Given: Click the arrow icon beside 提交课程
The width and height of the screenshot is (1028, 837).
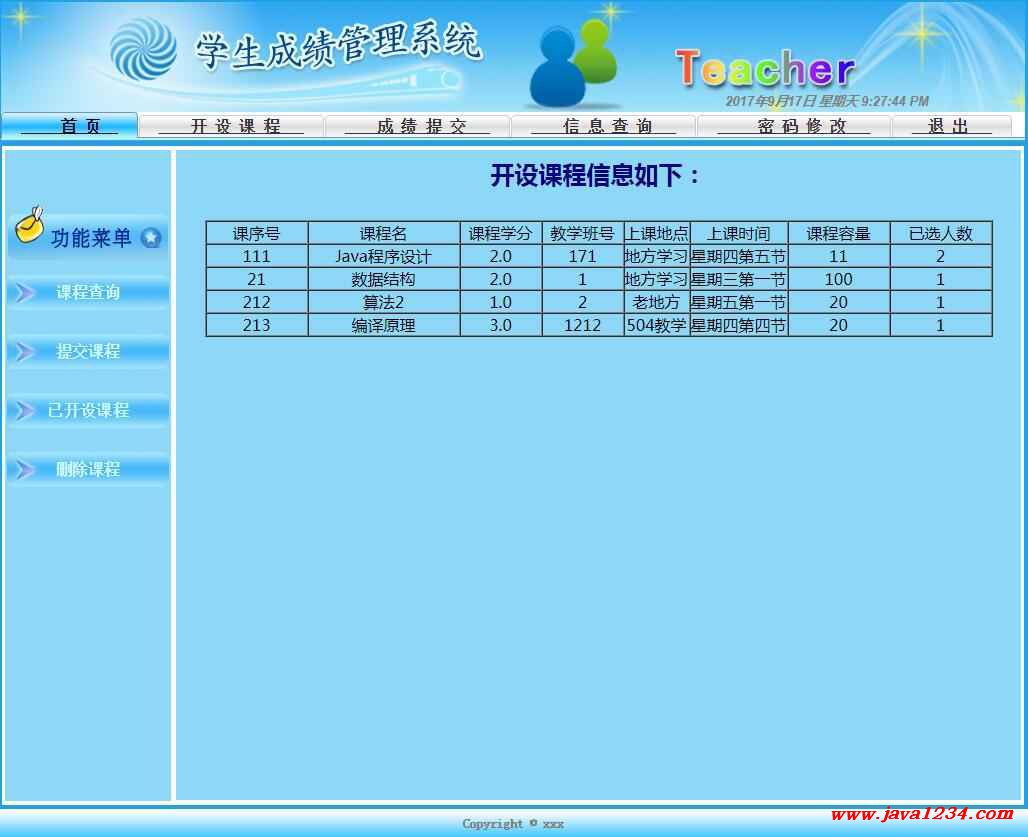Looking at the screenshot, I should pos(24,352).
